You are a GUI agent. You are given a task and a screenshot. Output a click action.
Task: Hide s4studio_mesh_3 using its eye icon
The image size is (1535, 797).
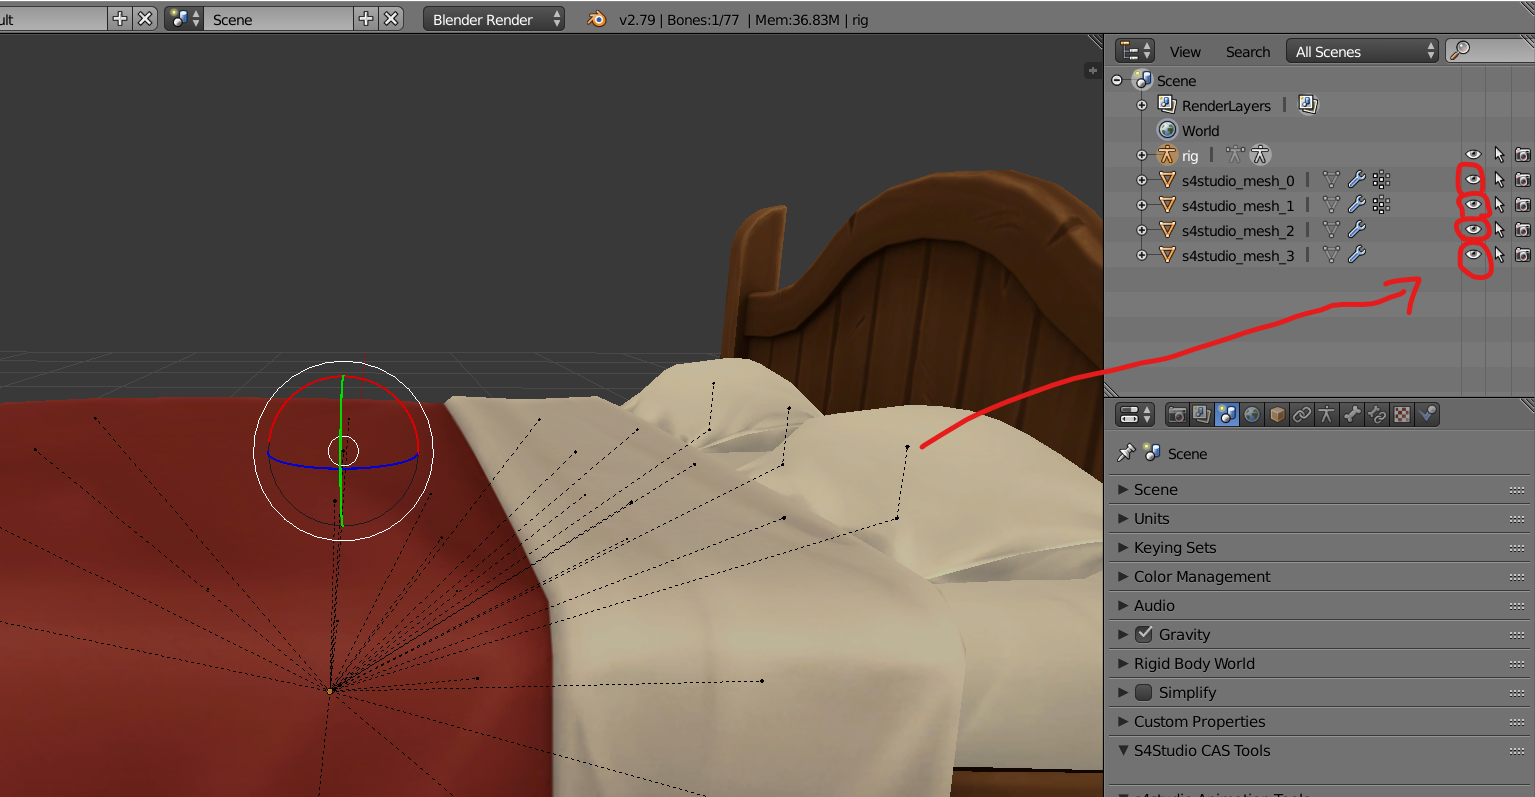tap(1473, 255)
